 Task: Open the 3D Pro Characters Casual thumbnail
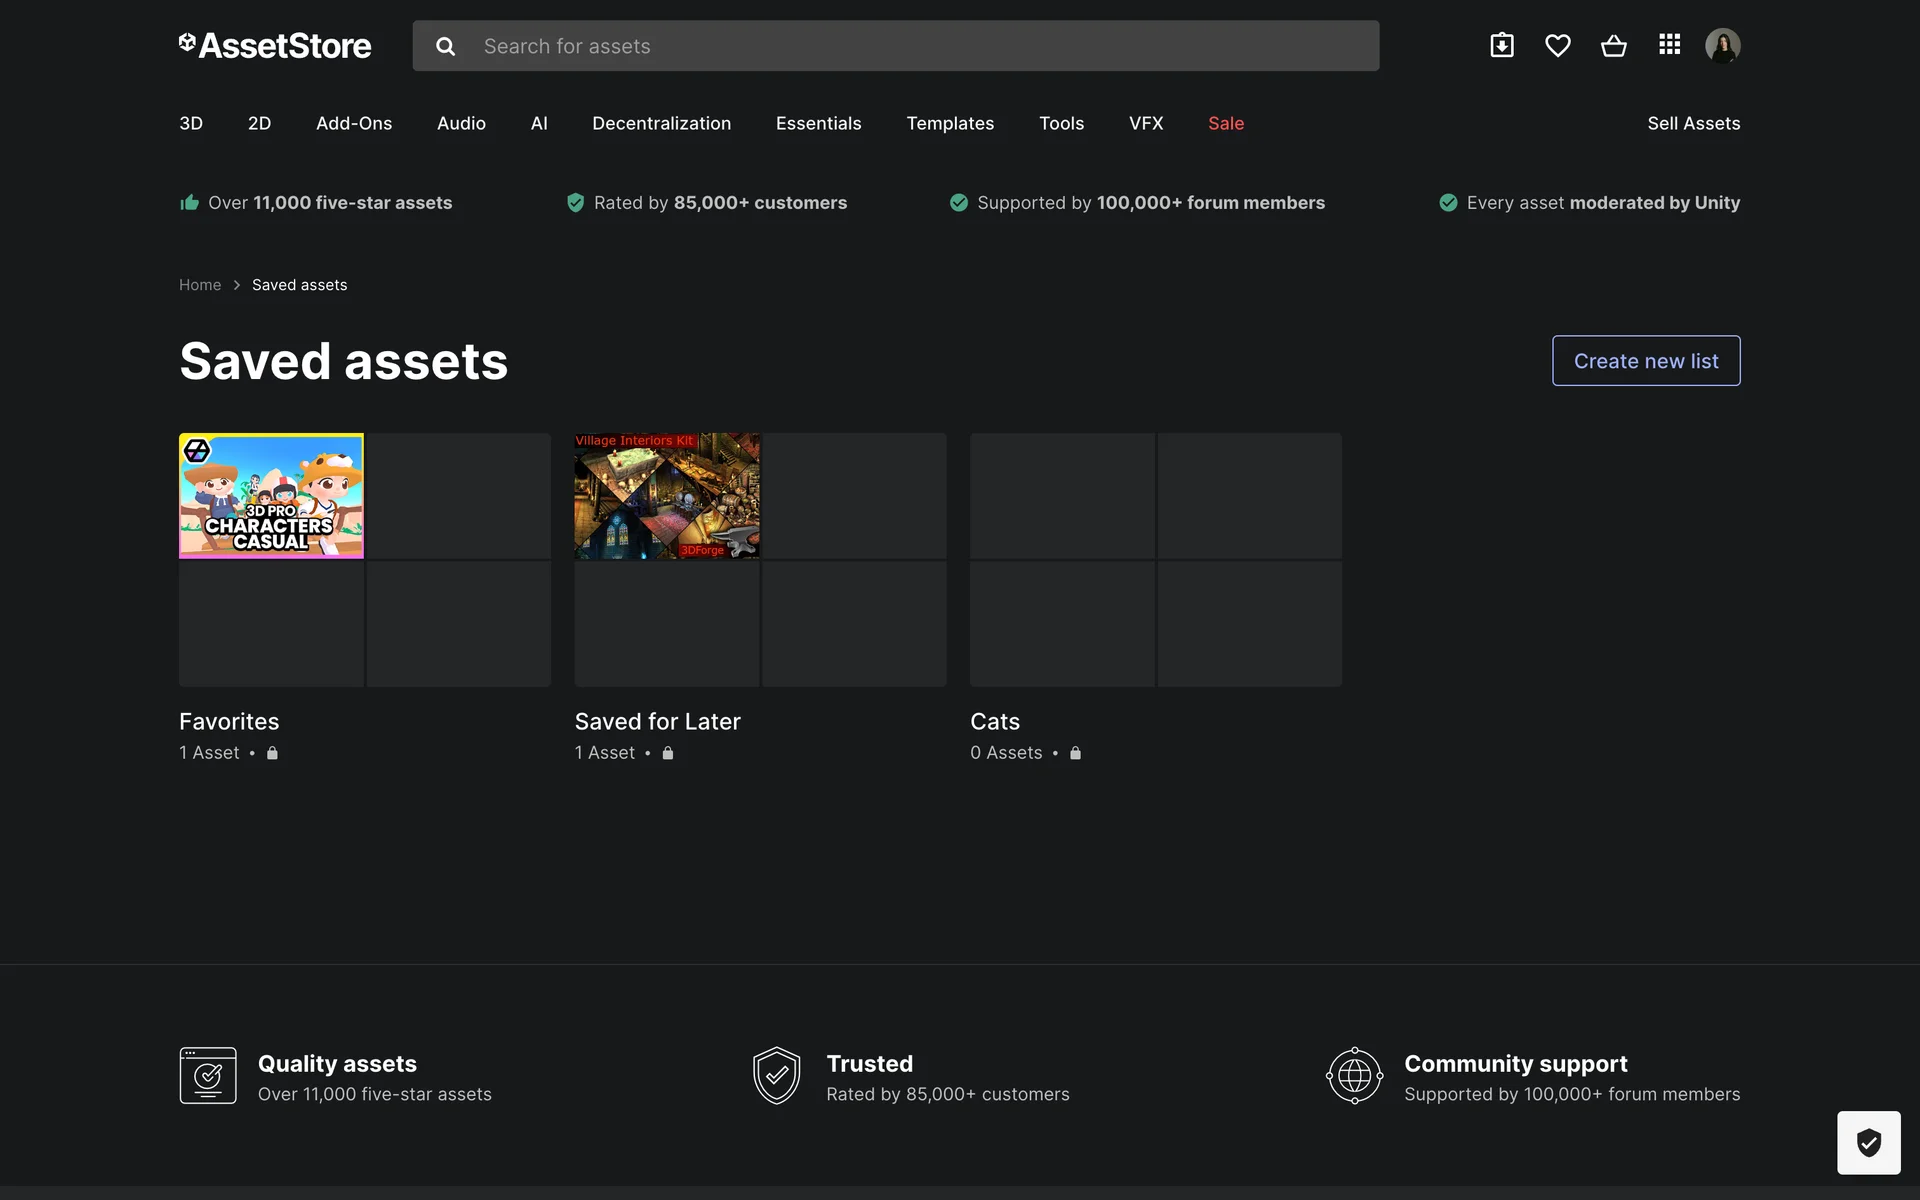(271, 496)
